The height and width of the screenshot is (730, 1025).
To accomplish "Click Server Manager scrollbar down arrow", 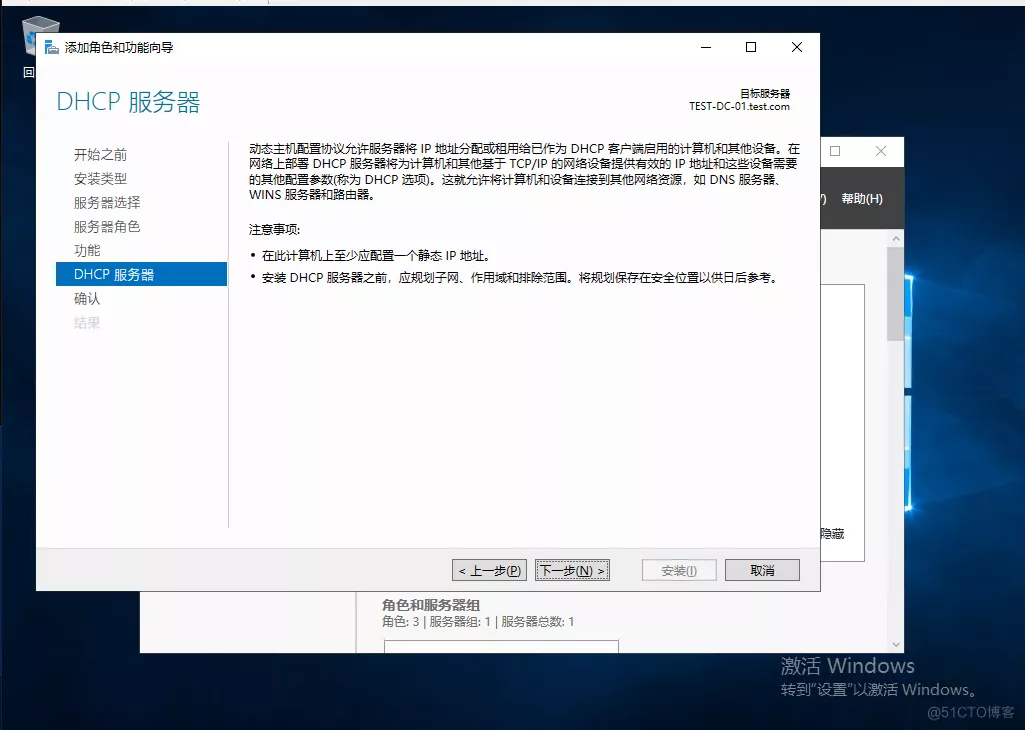I will pyautogui.click(x=896, y=644).
